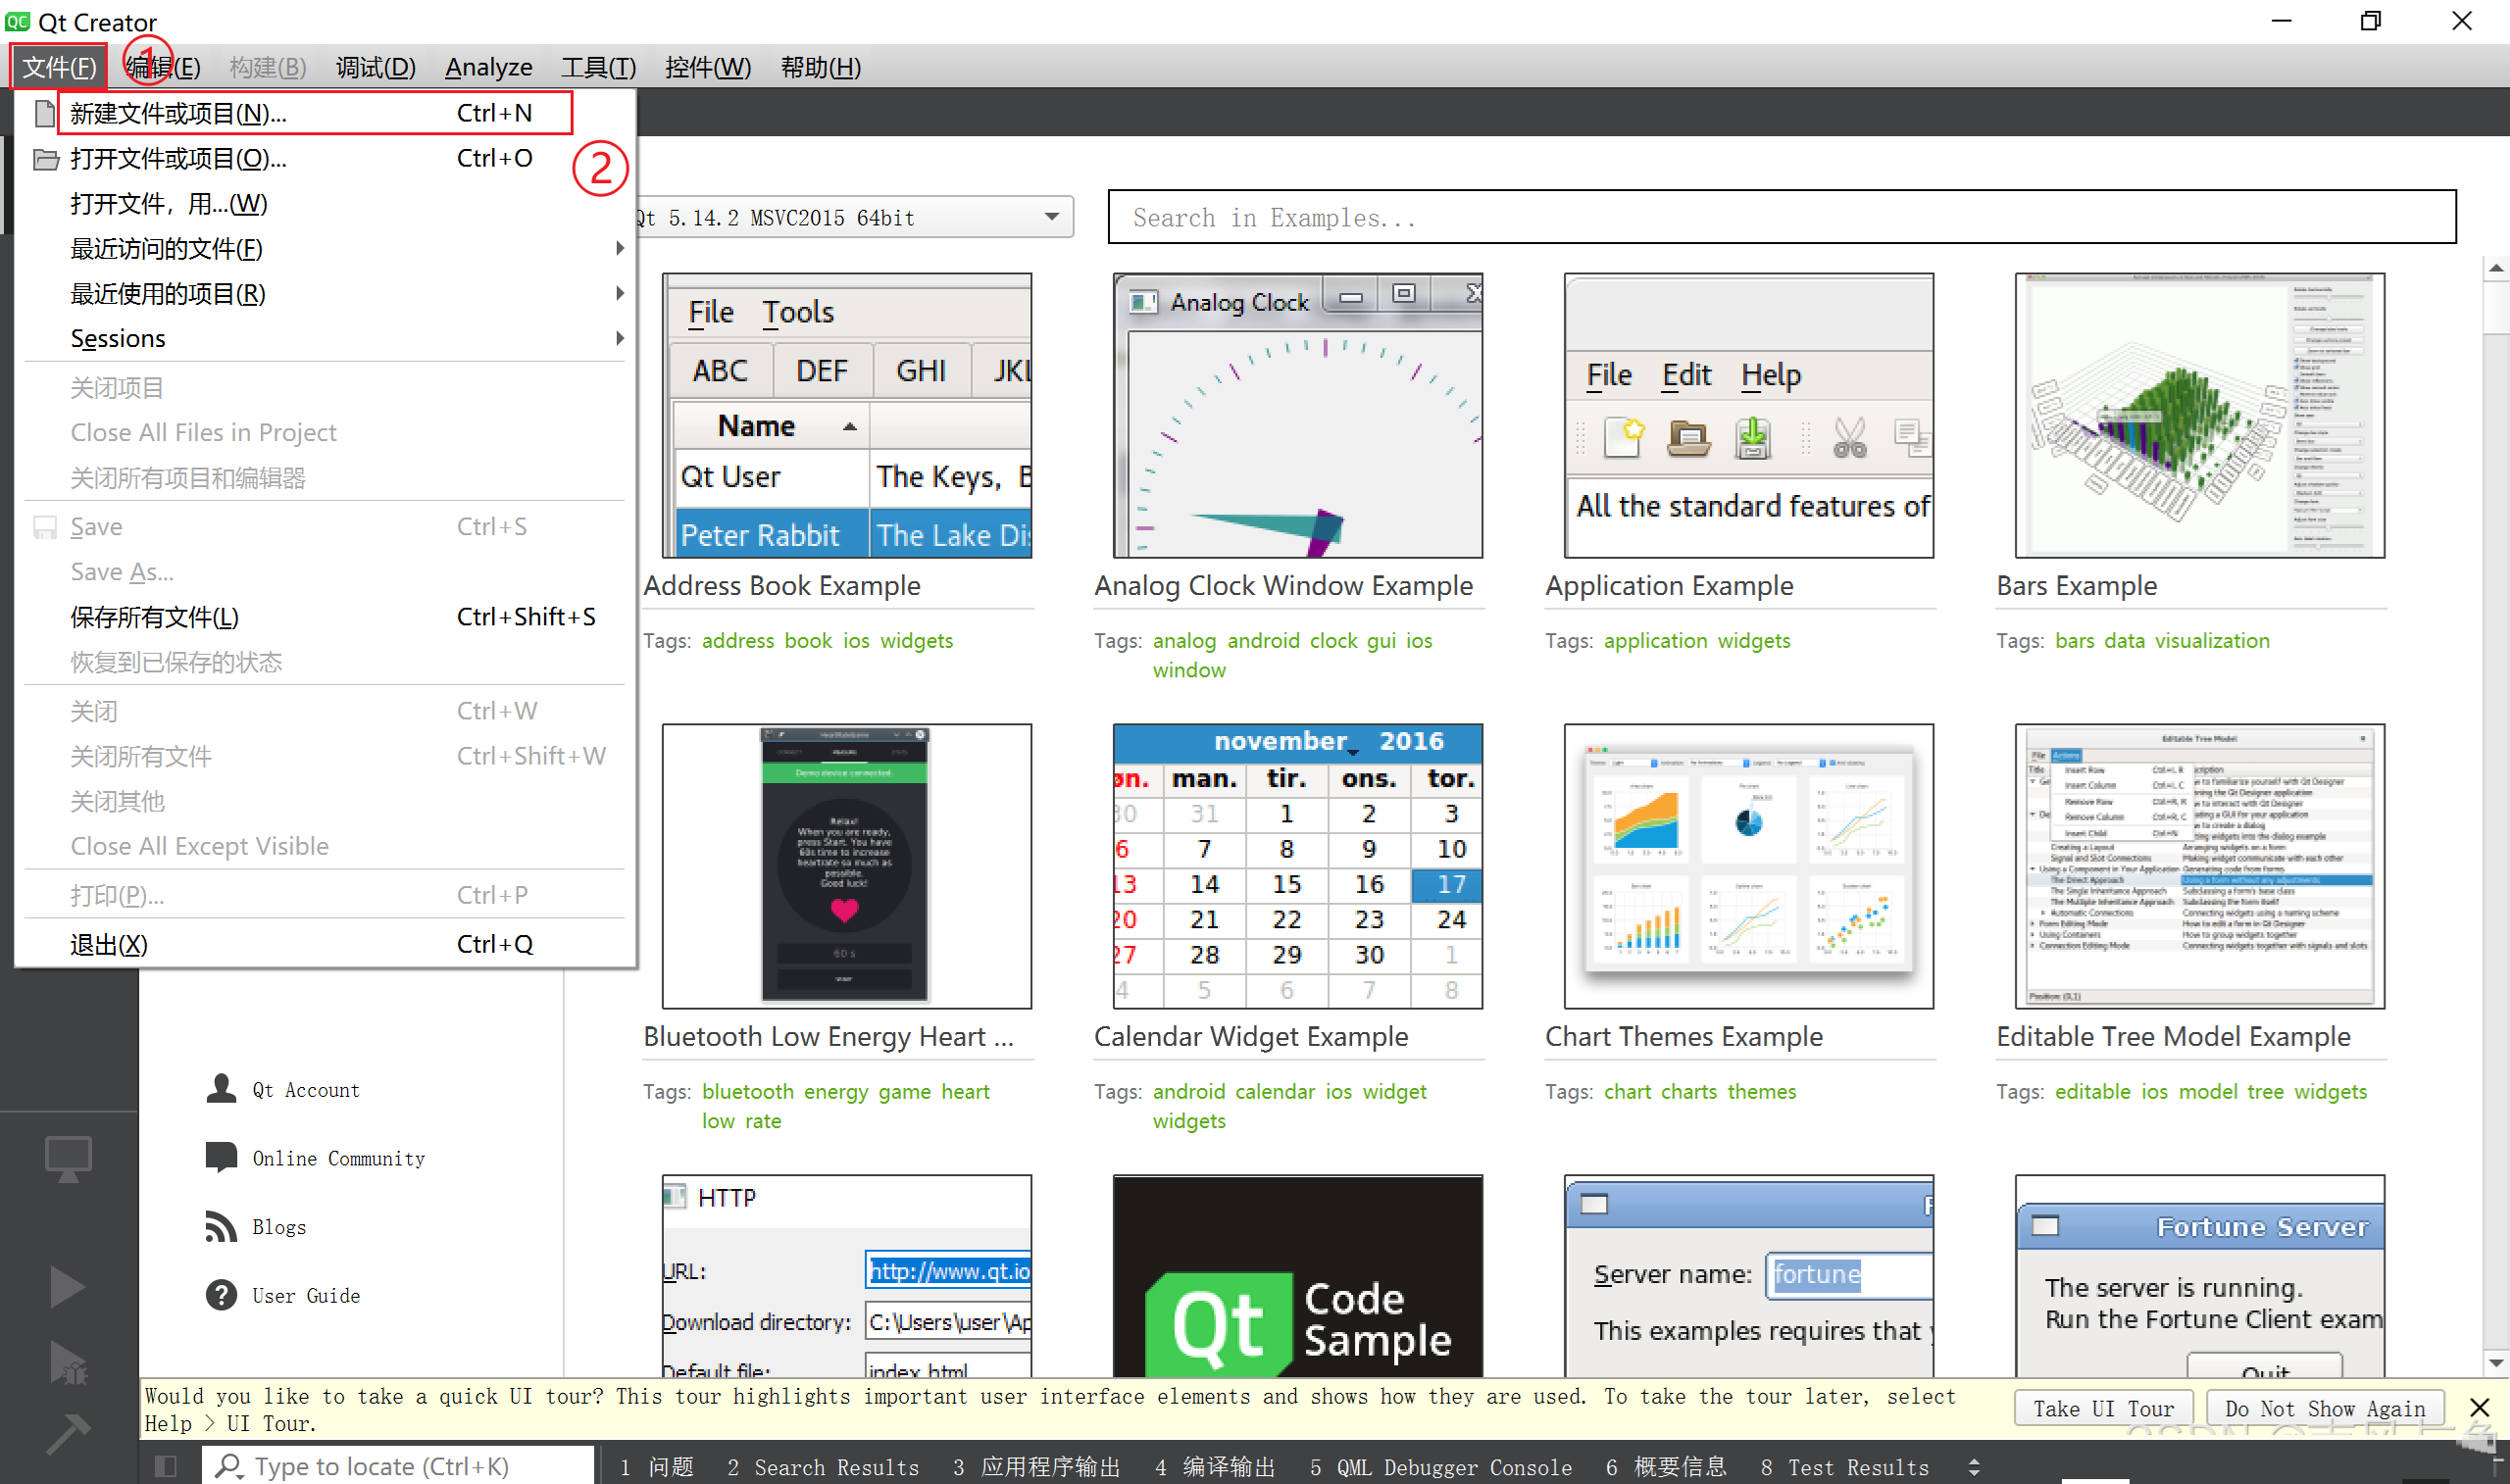
Task: Click the 'bluetooth' tag link
Action: (748, 1091)
